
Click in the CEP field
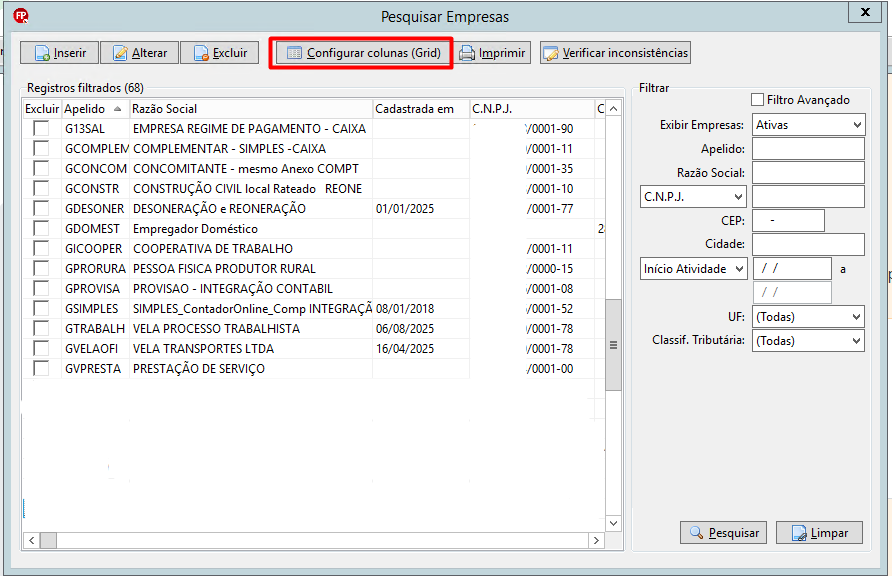788,221
